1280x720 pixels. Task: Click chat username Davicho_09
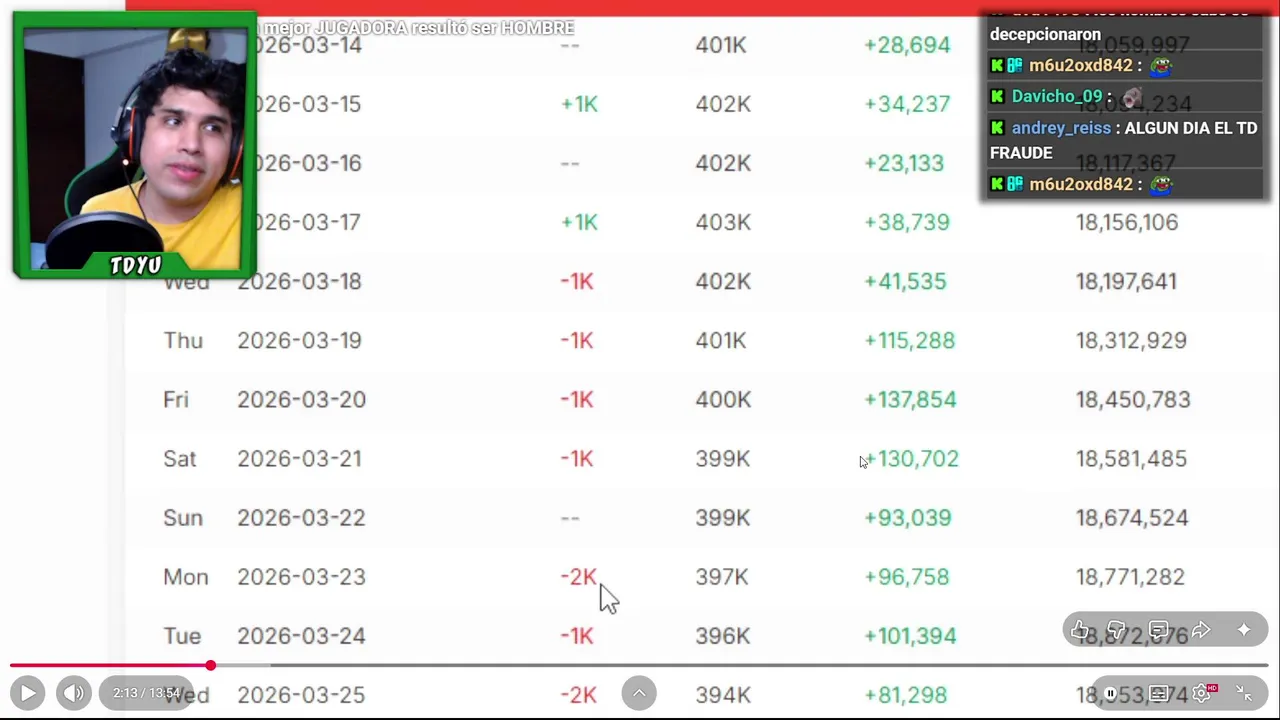tap(1056, 97)
